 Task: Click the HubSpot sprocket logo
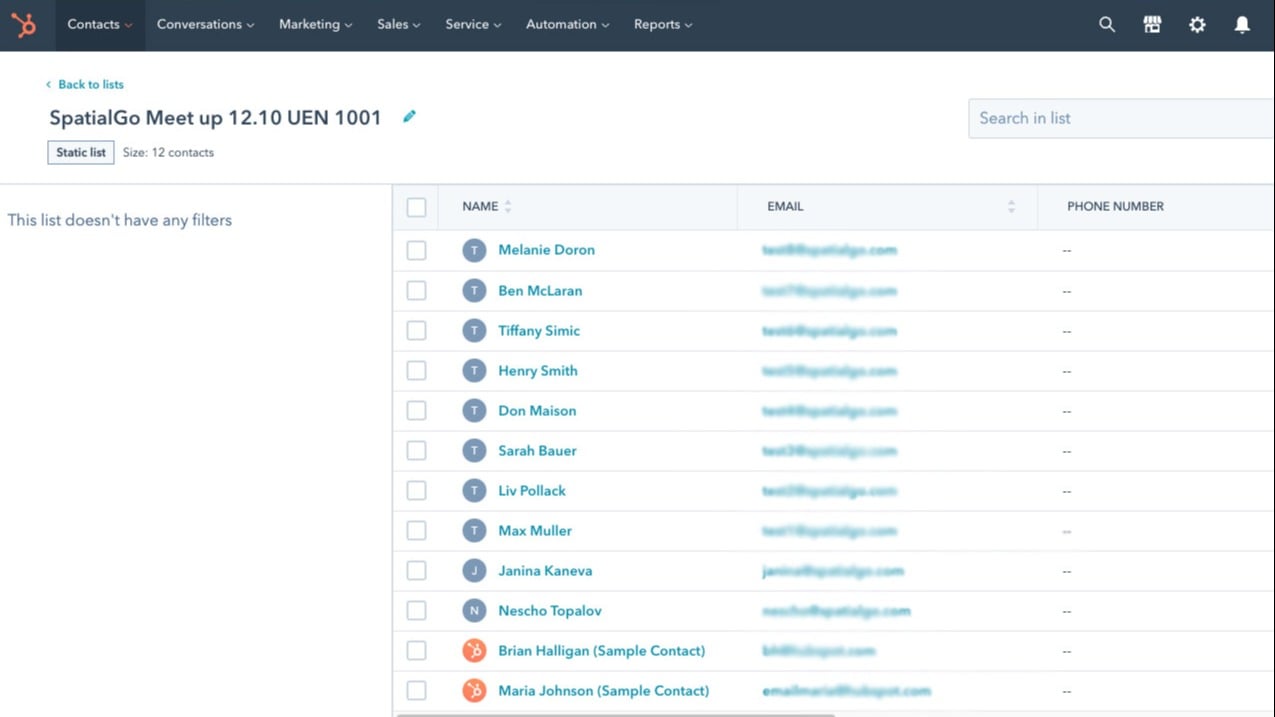[x=24, y=24]
